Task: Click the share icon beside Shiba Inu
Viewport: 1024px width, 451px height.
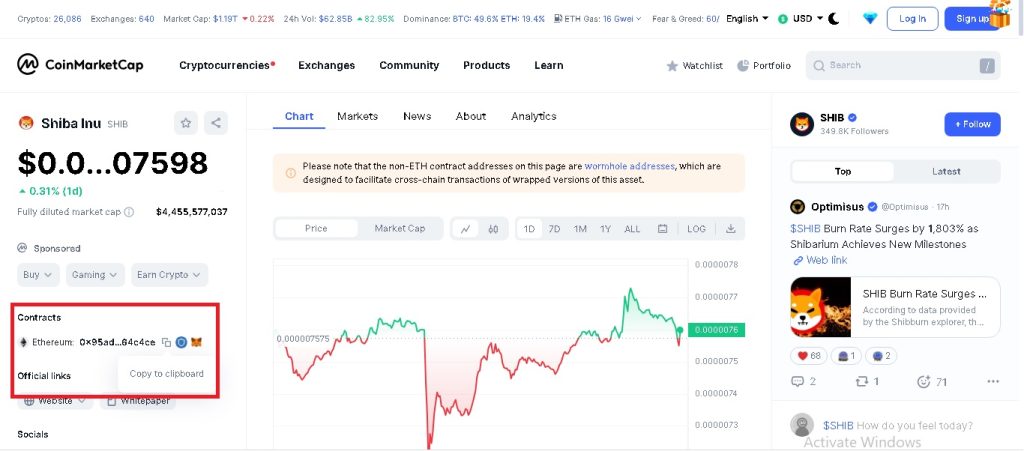Action: [x=216, y=123]
